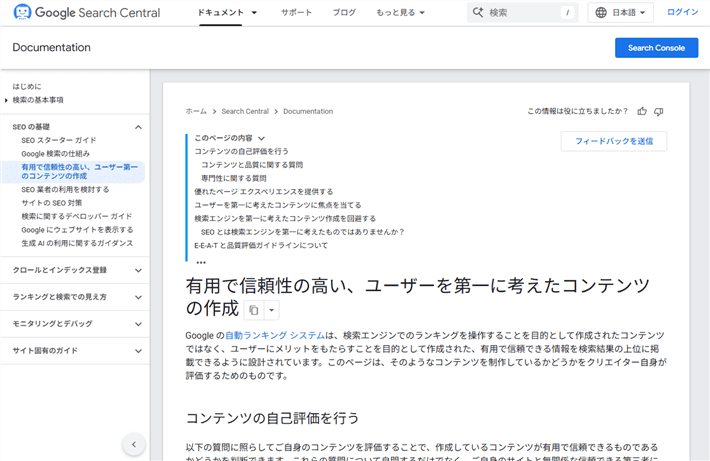Viewport: 710px width, 461px height.
Task: Collapse the このページの内容 table of contents
Action: point(261,138)
